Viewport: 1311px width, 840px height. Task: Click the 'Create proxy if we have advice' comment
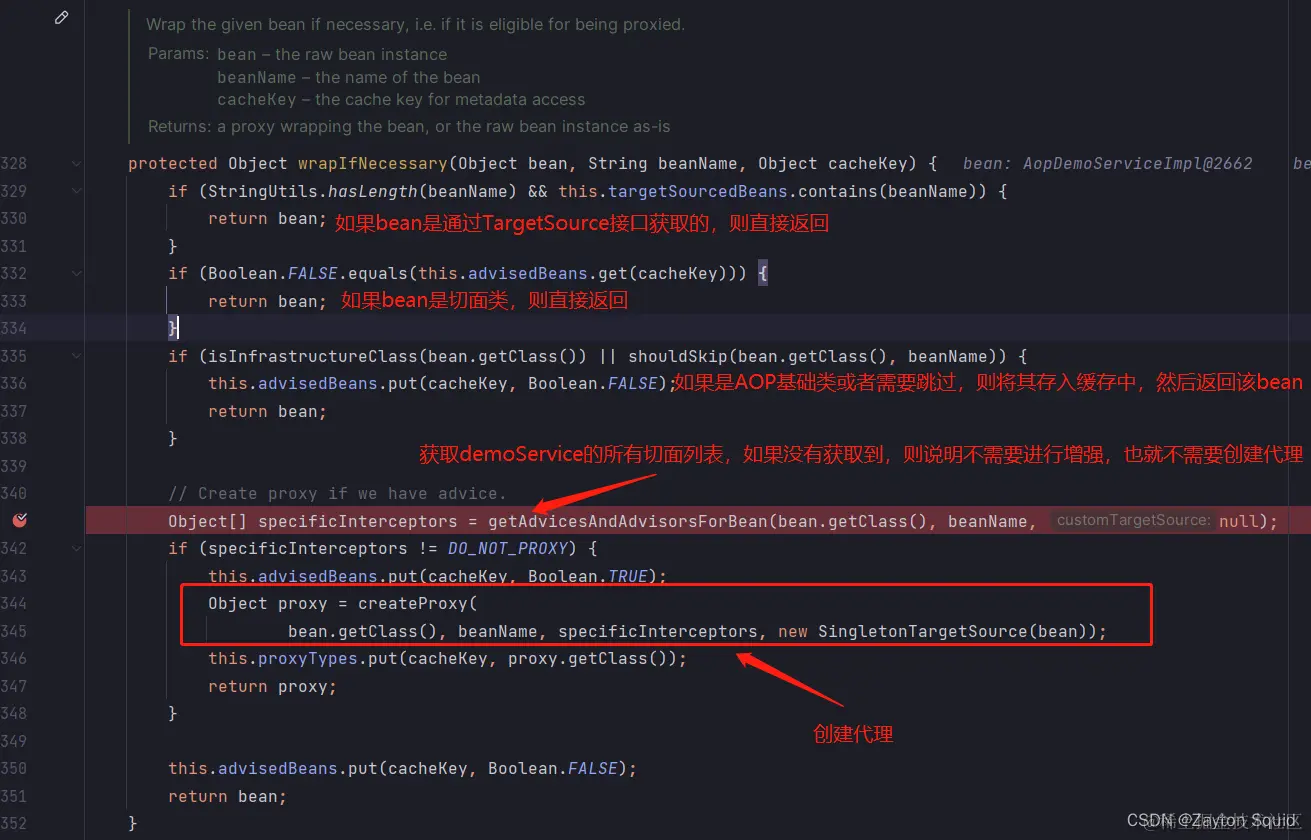tap(337, 493)
